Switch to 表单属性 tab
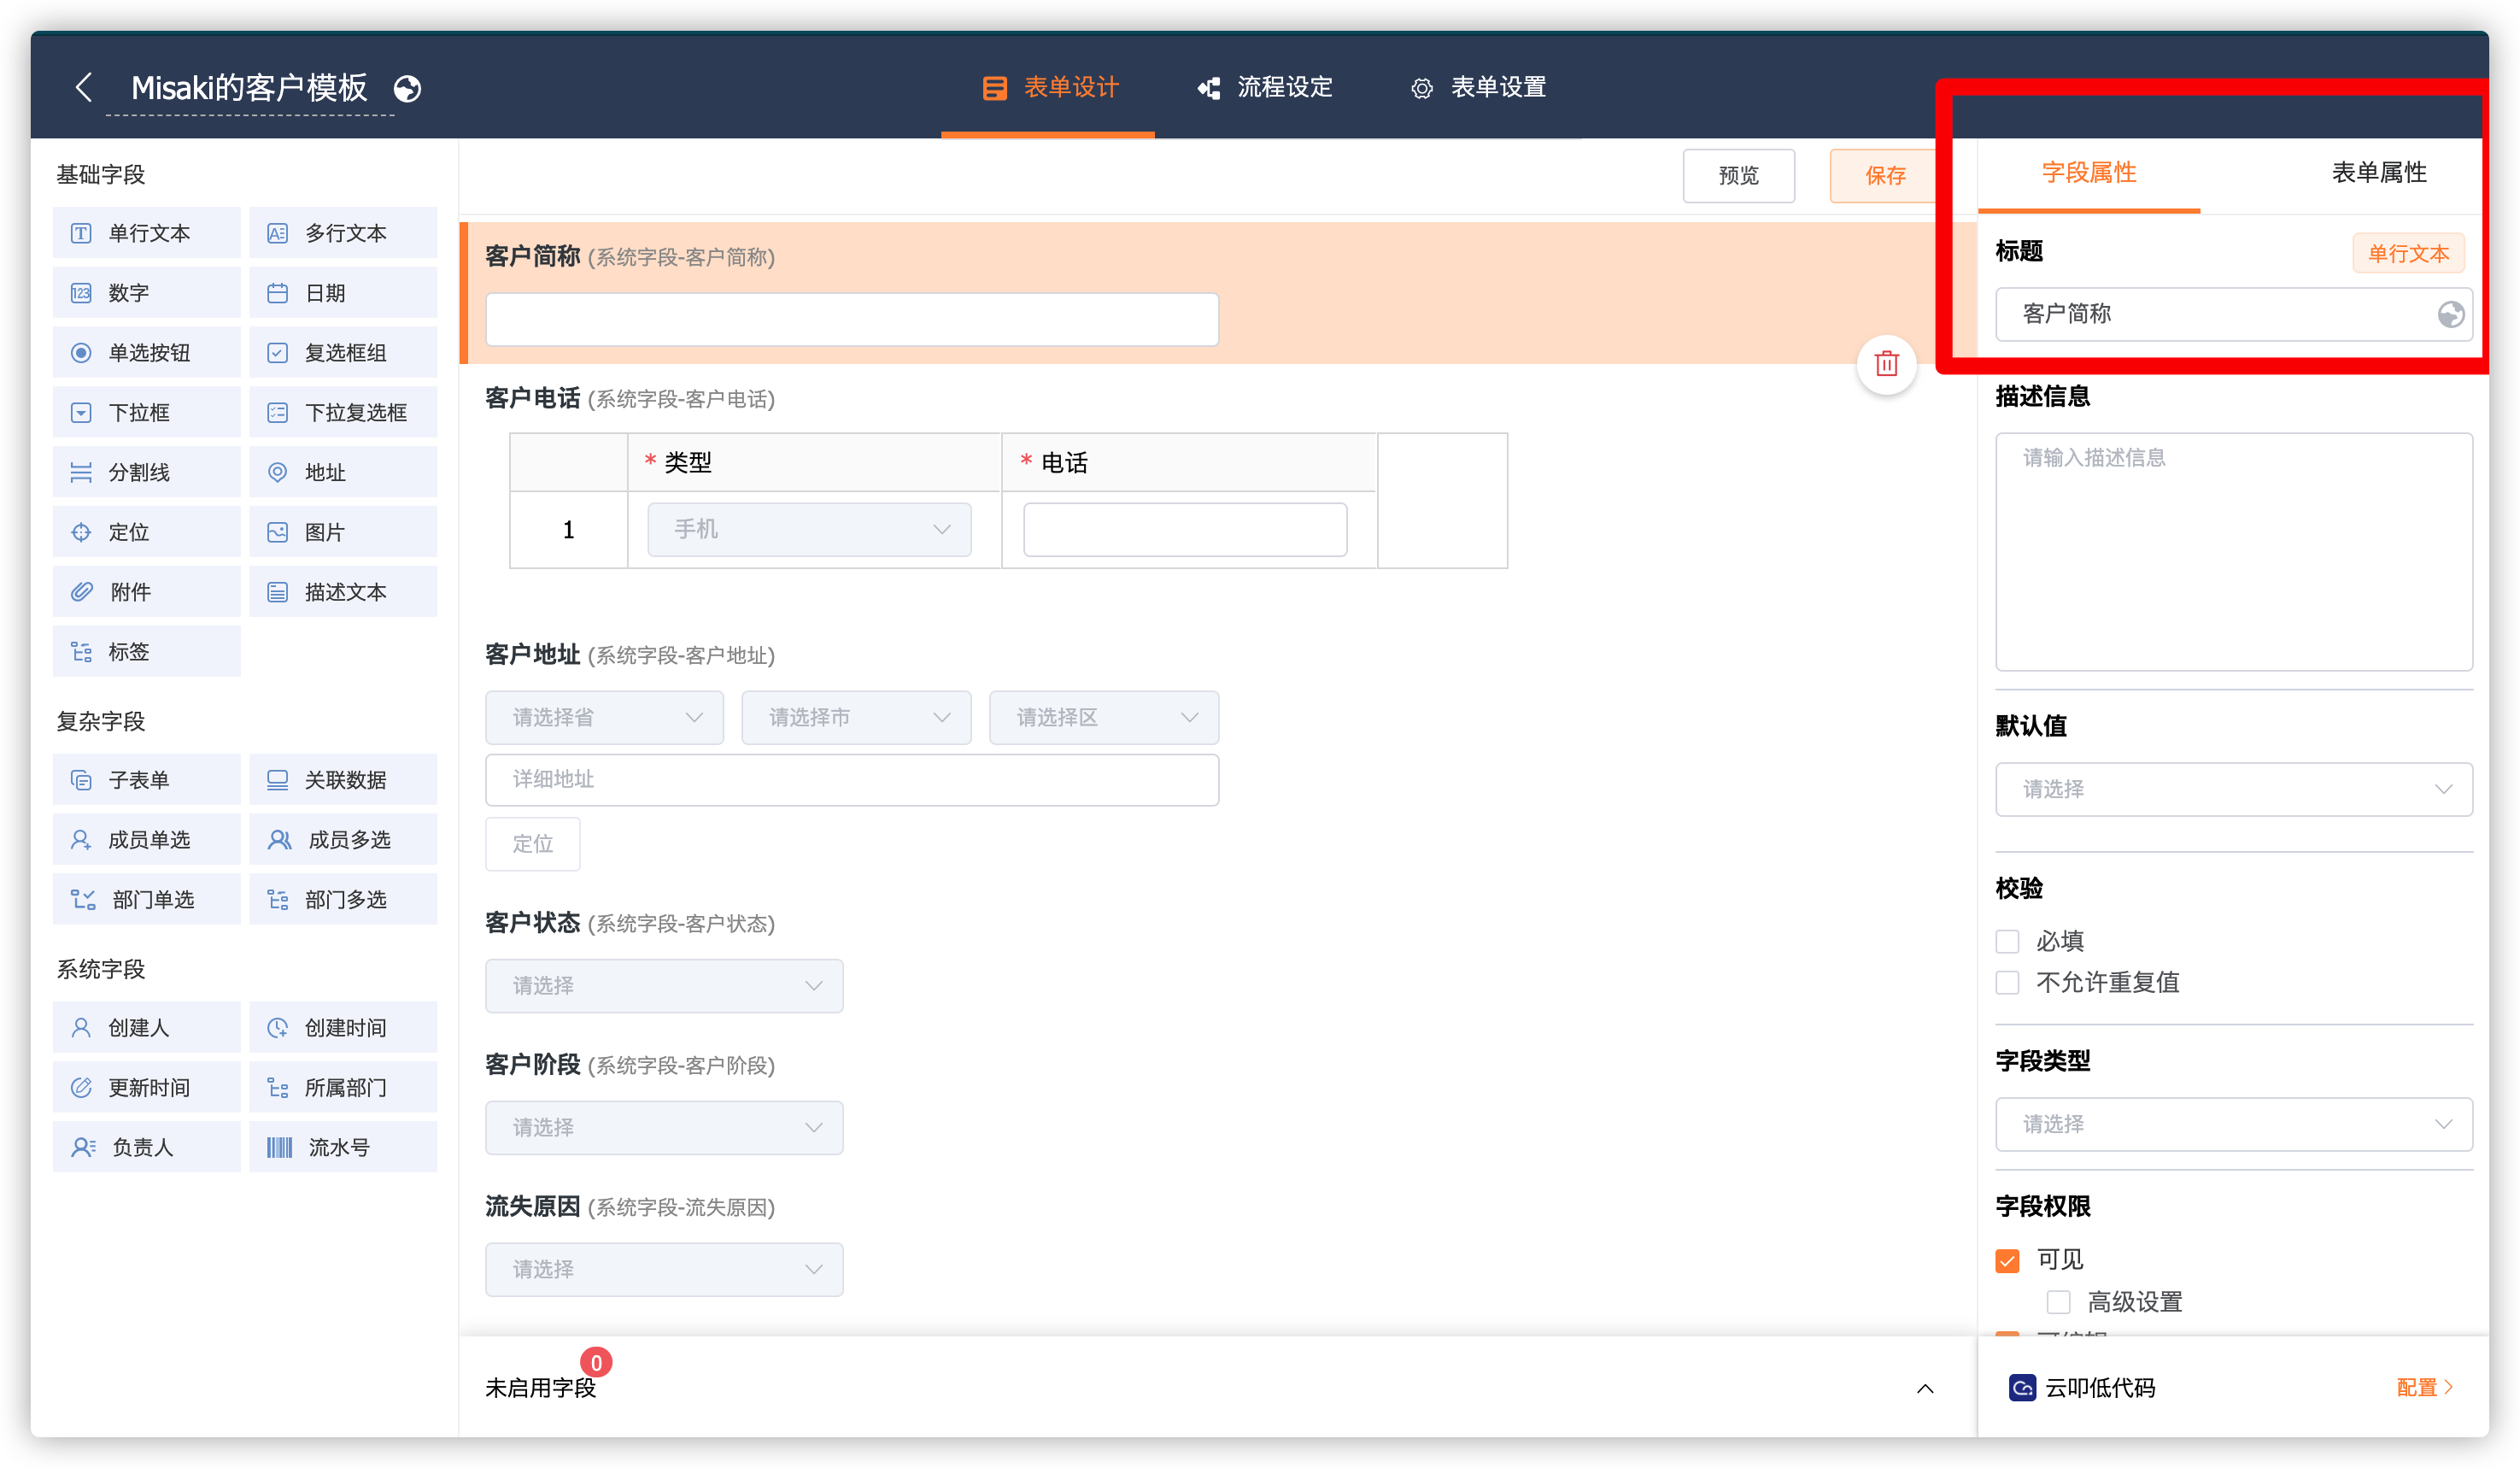2520x1468 pixels. coord(2378,173)
